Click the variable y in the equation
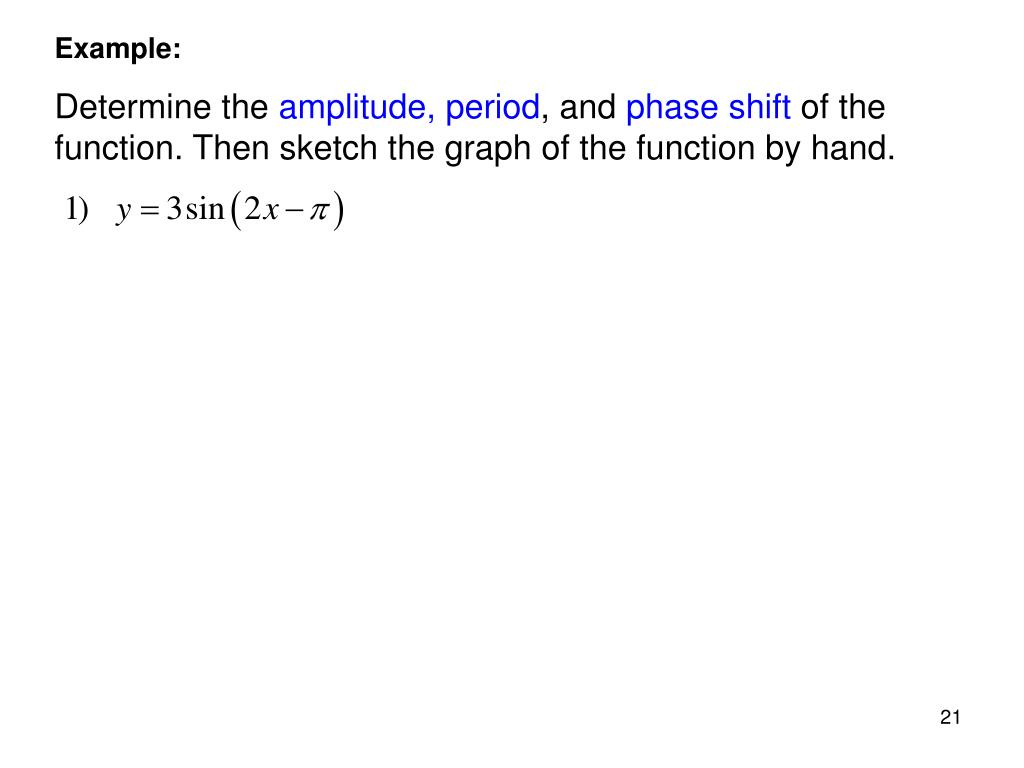Viewport: 1024px width, 768px height. (x=123, y=212)
